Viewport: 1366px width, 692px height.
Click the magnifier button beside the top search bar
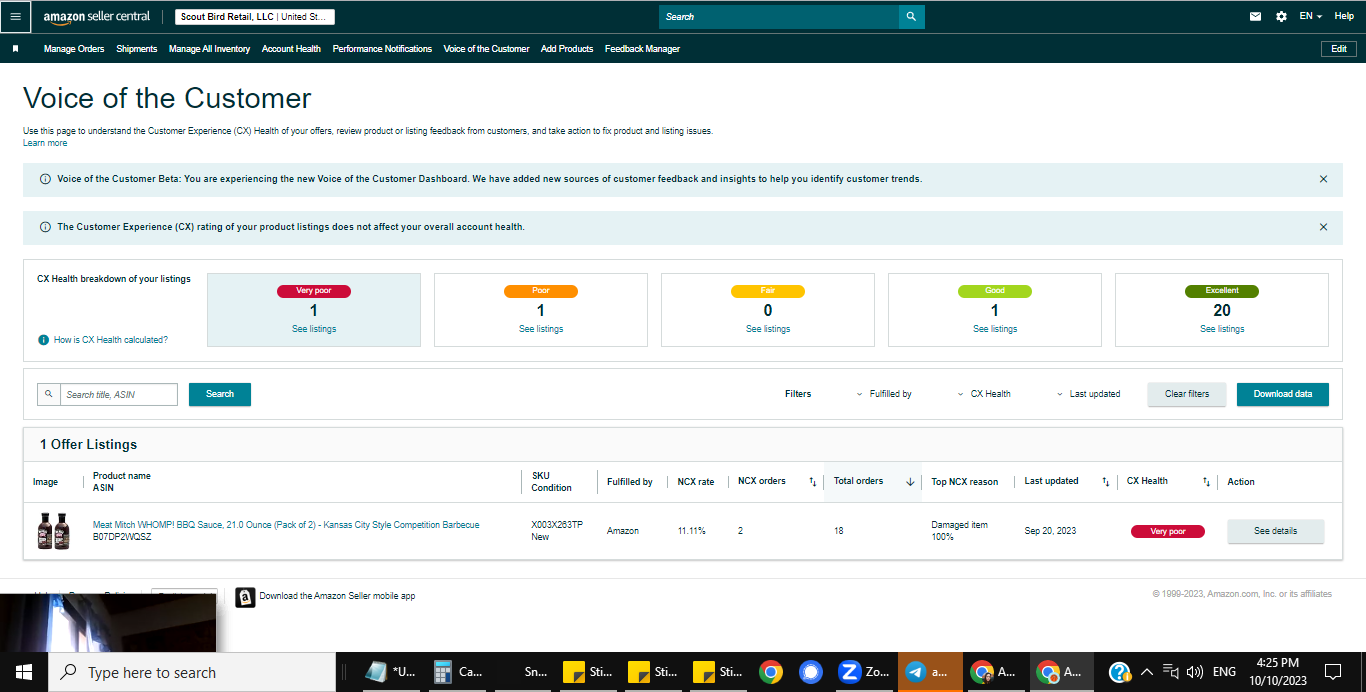click(911, 17)
